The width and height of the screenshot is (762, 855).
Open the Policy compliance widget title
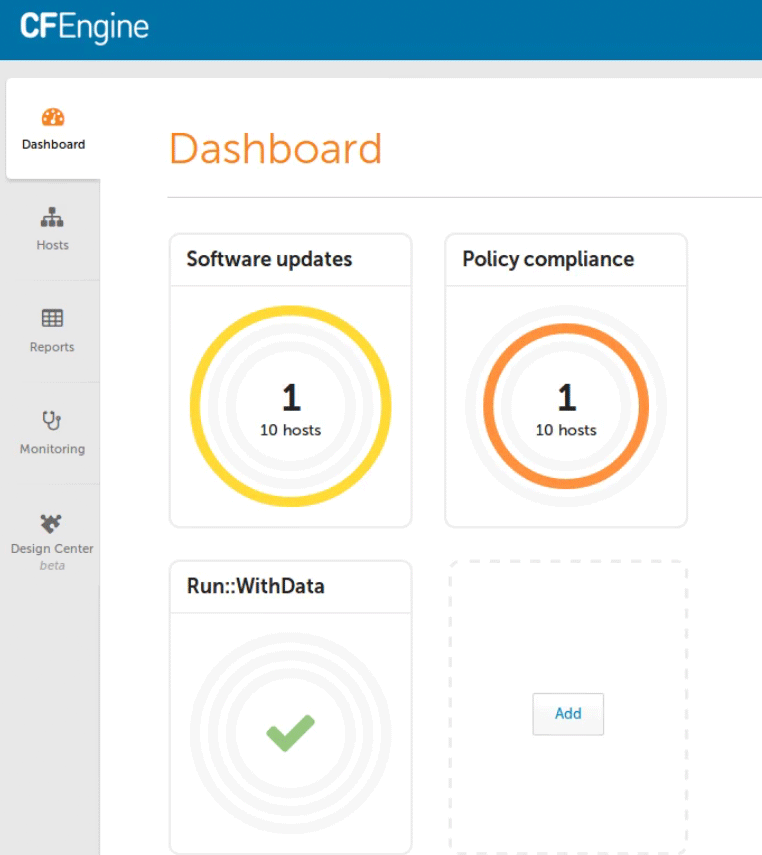(x=548, y=259)
